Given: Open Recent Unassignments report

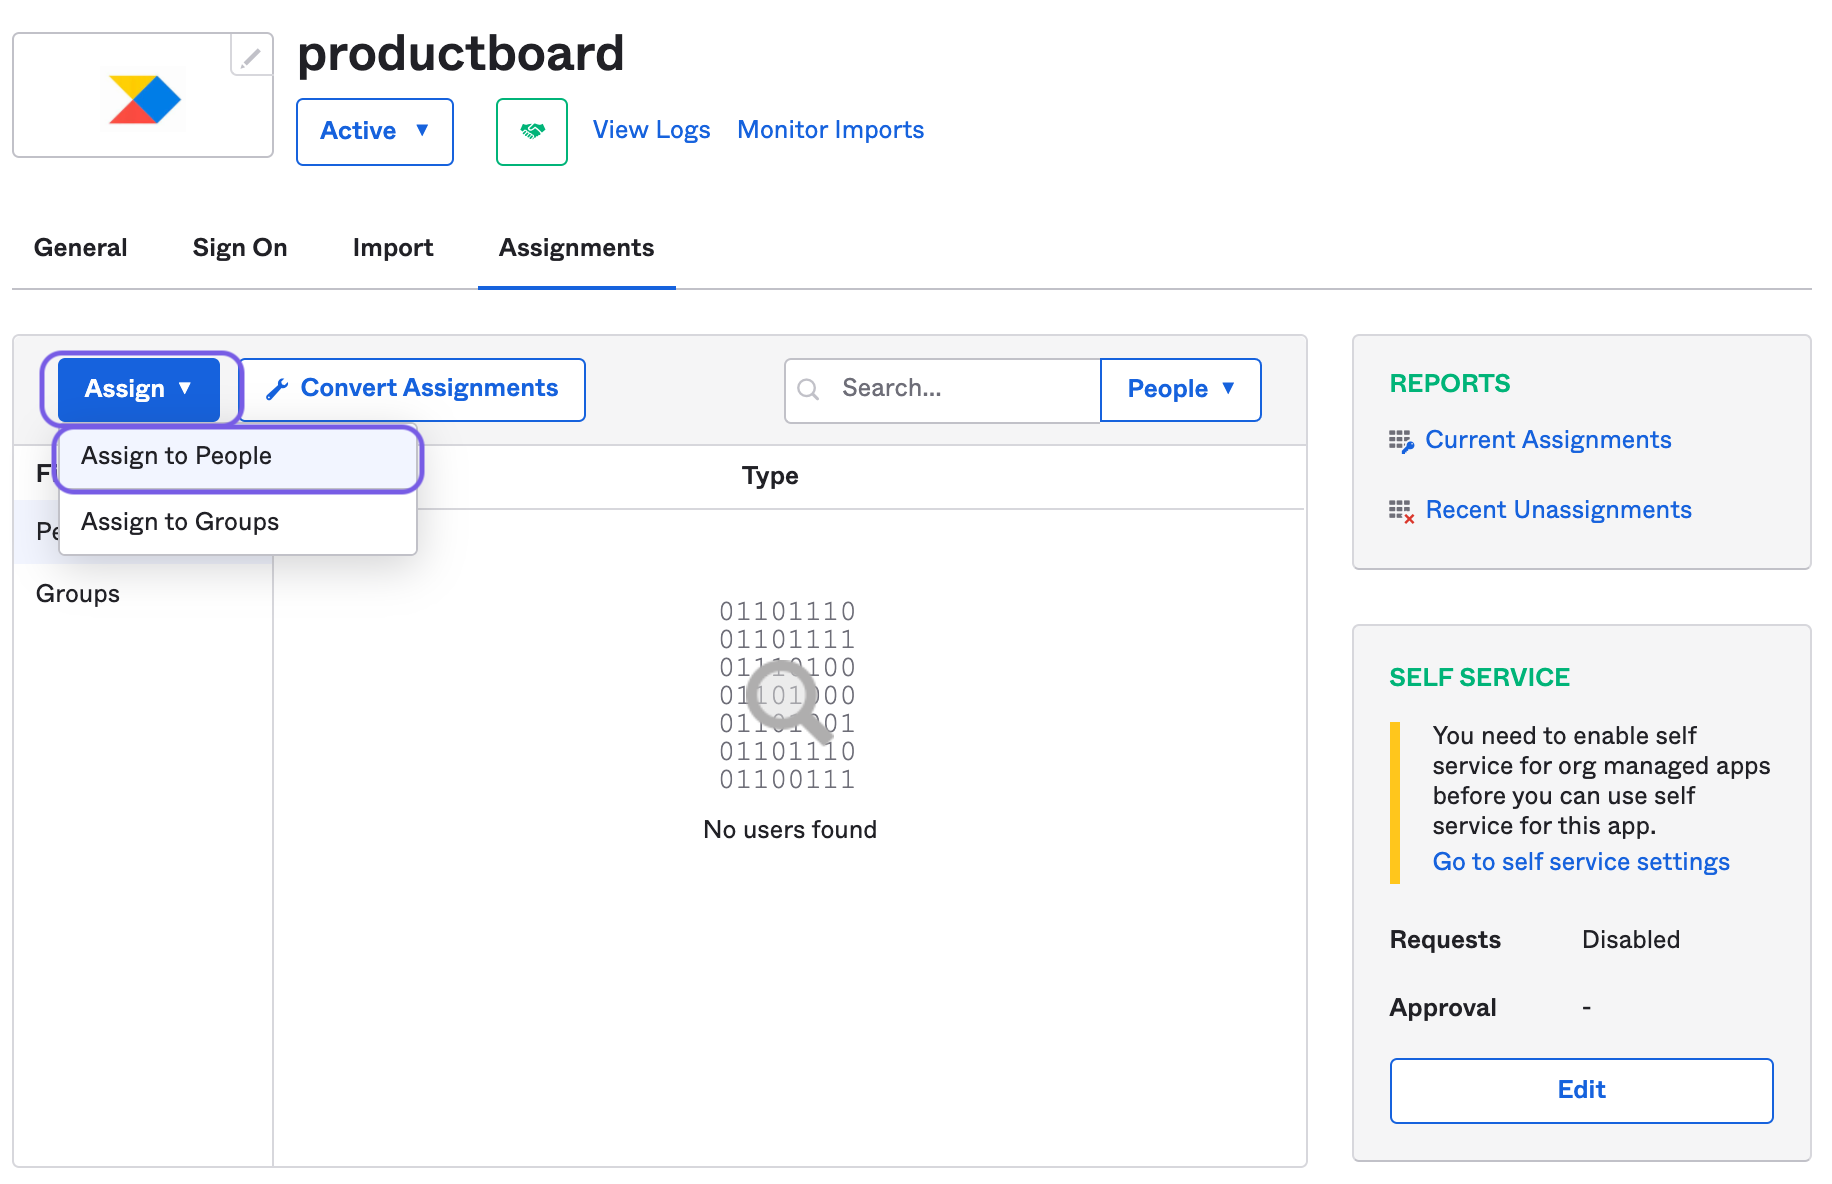Looking at the screenshot, I should tap(1558, 510).
